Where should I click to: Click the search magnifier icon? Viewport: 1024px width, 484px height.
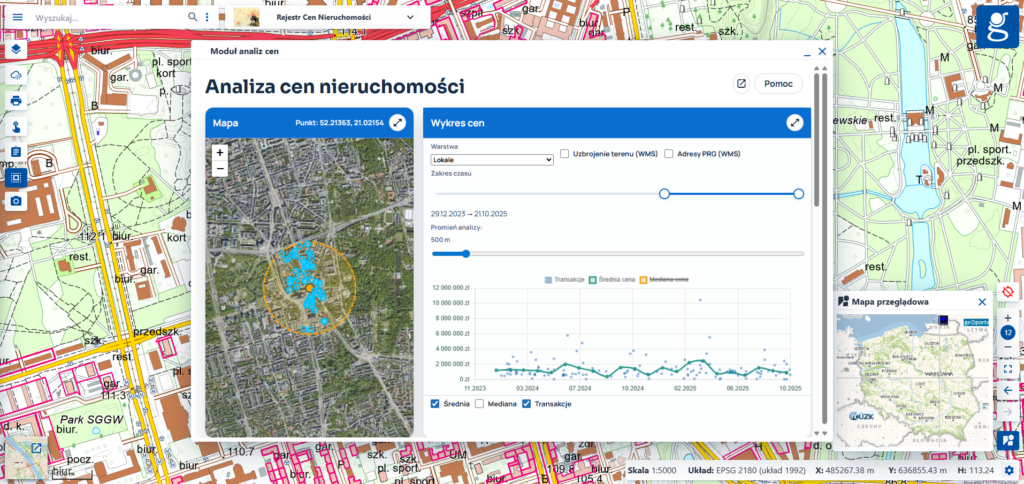(x=193, y=17)
